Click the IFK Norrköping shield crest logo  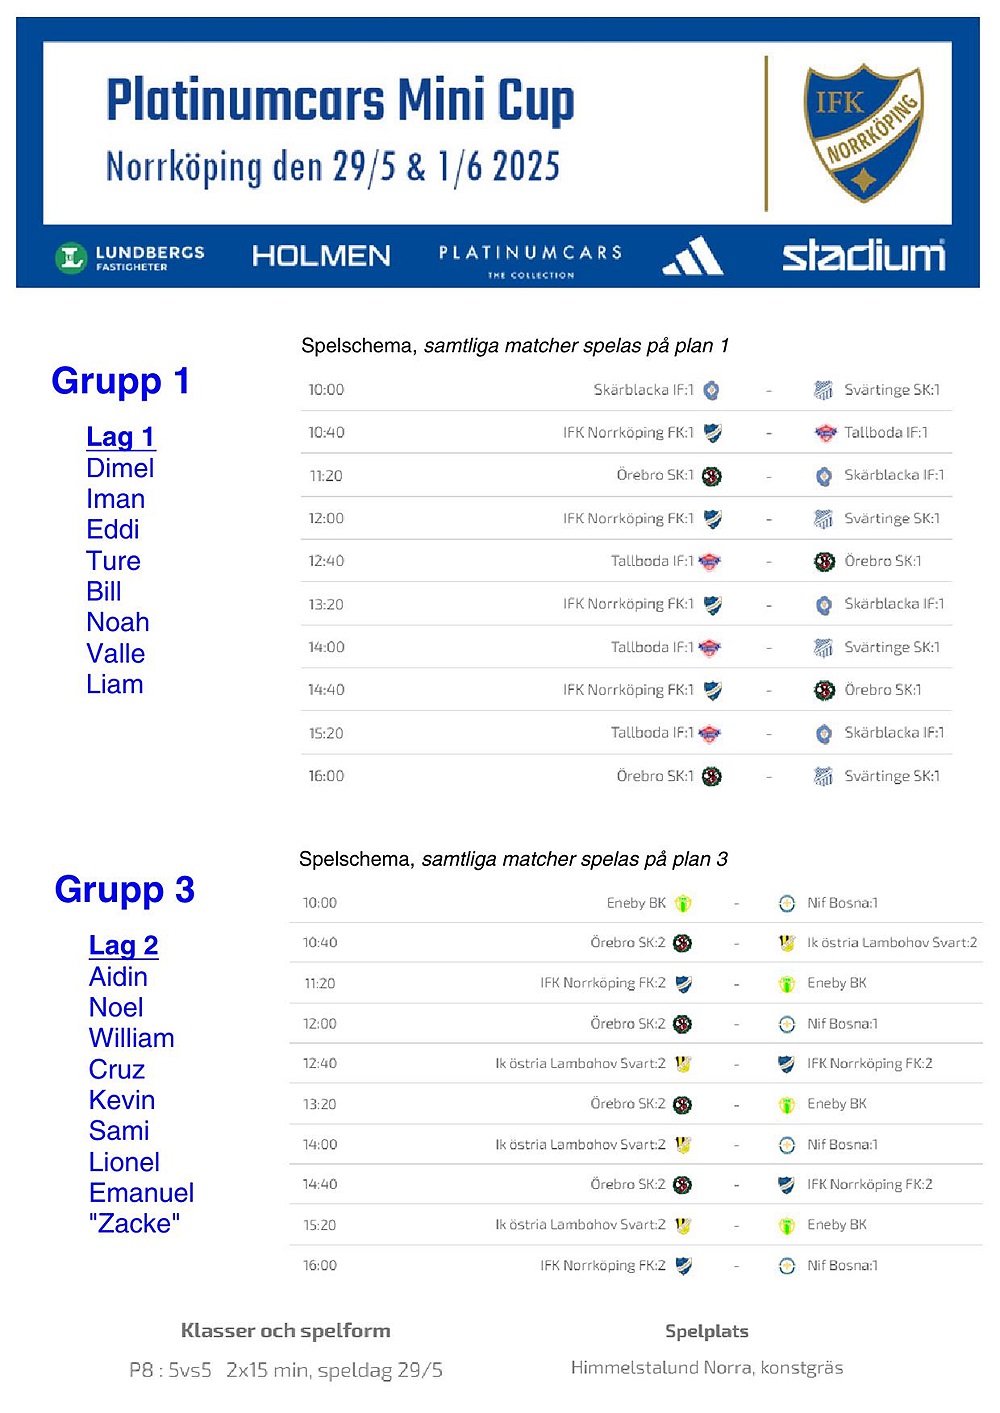863,133
